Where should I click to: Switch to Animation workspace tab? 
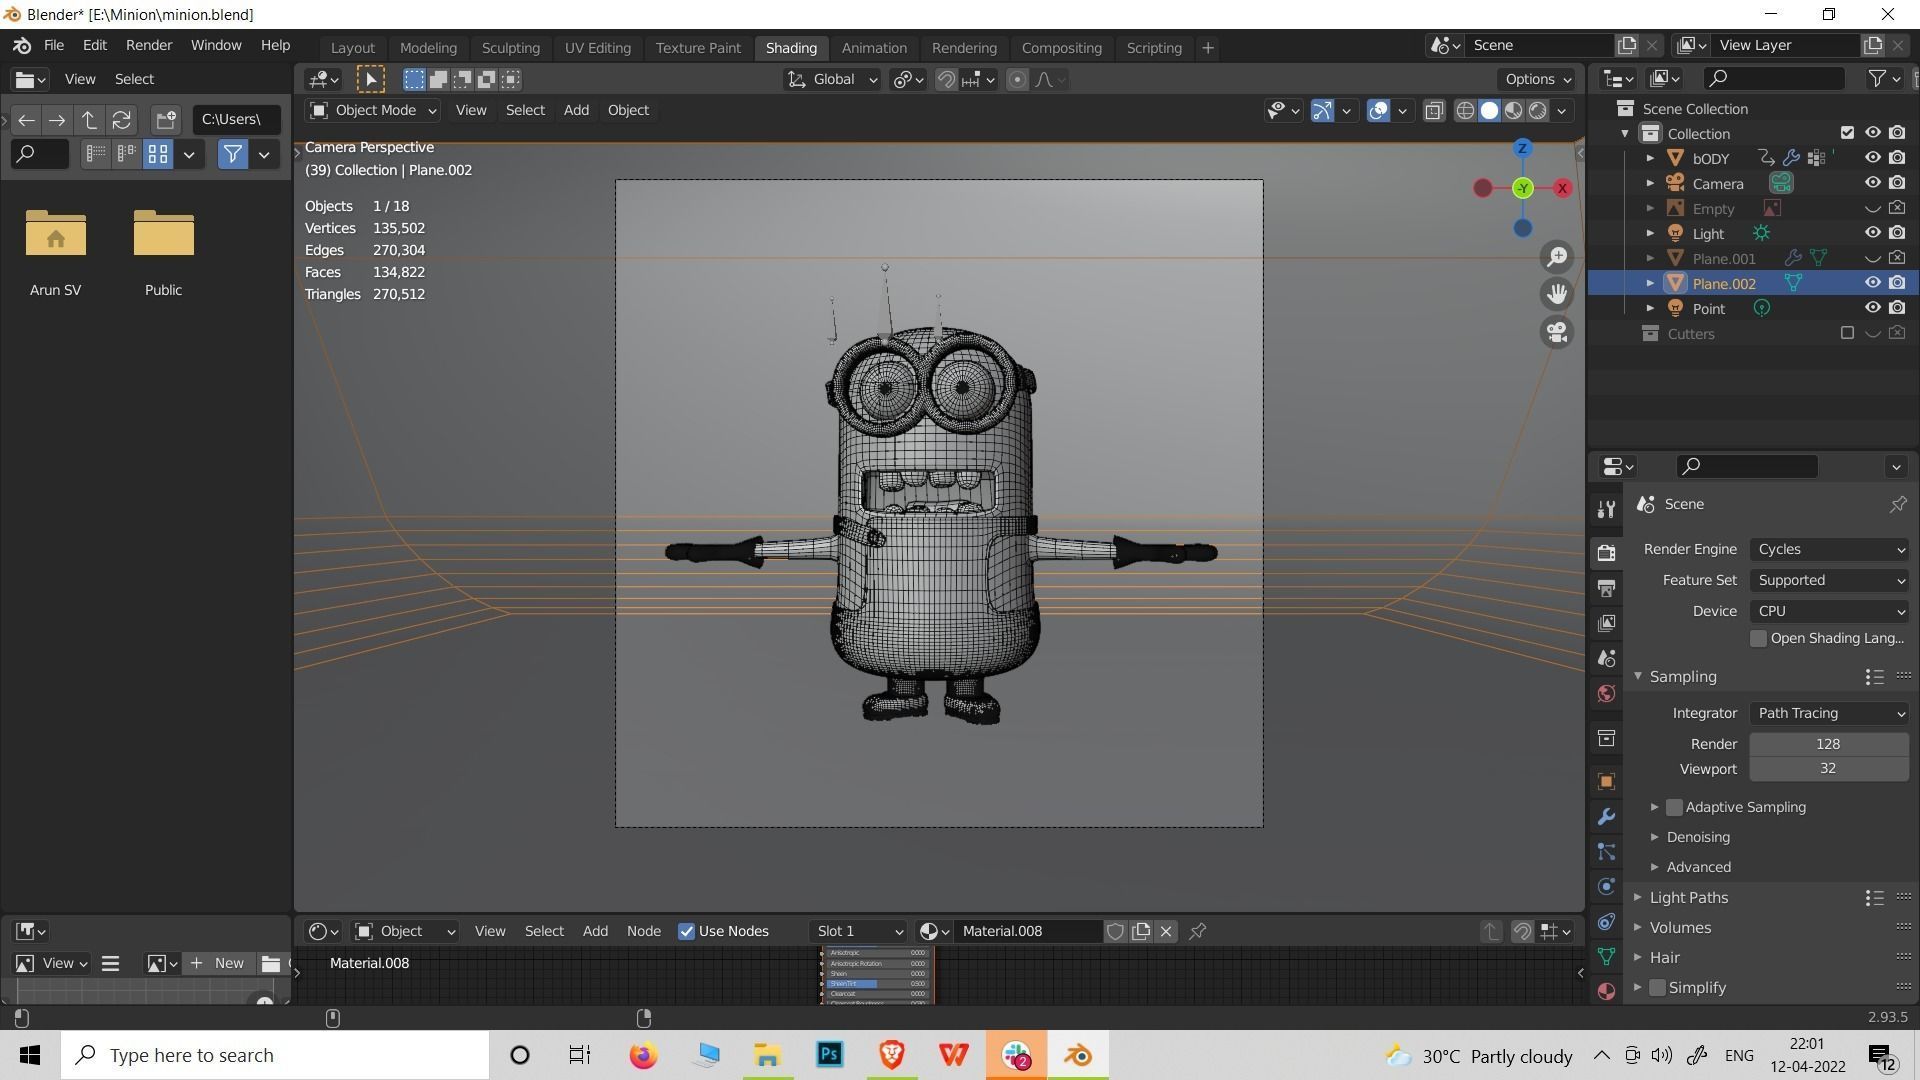874,48
